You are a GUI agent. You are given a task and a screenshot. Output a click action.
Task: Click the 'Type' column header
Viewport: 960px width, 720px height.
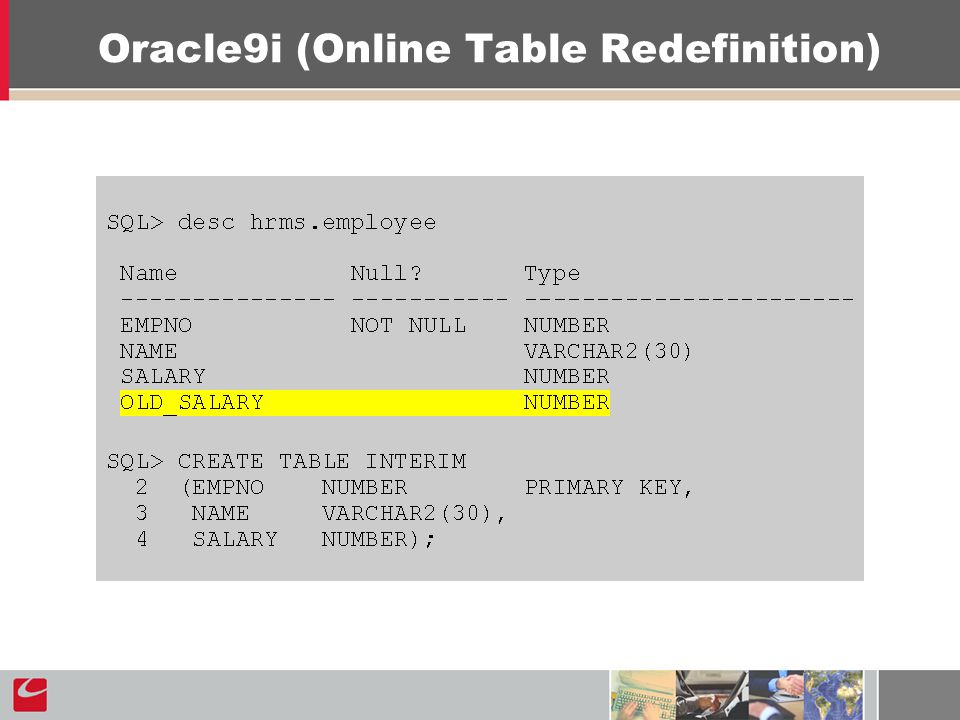[552, 274]
